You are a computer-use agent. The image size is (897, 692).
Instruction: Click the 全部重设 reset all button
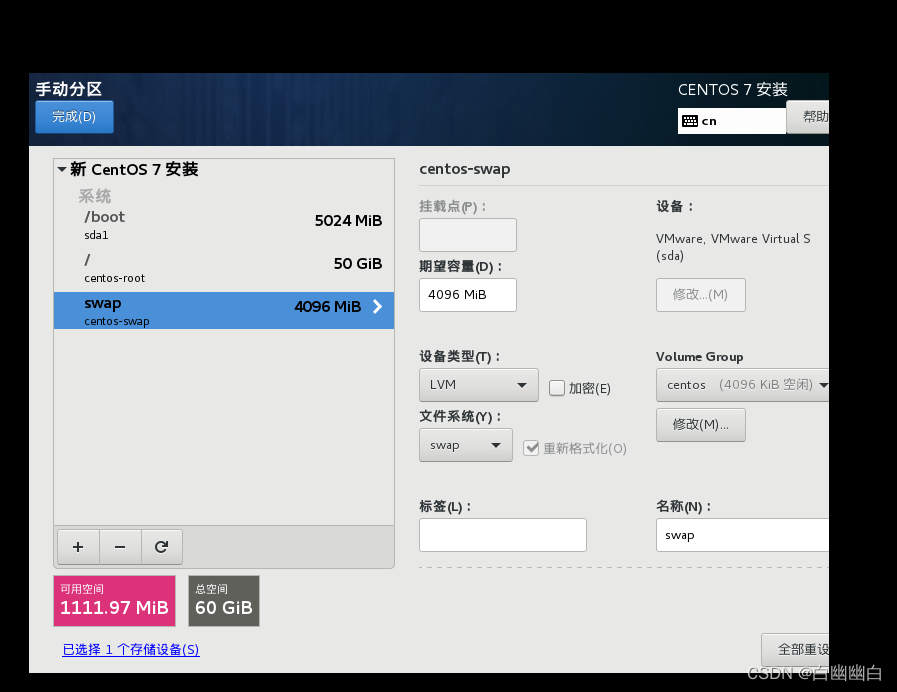tap(795, 650)
